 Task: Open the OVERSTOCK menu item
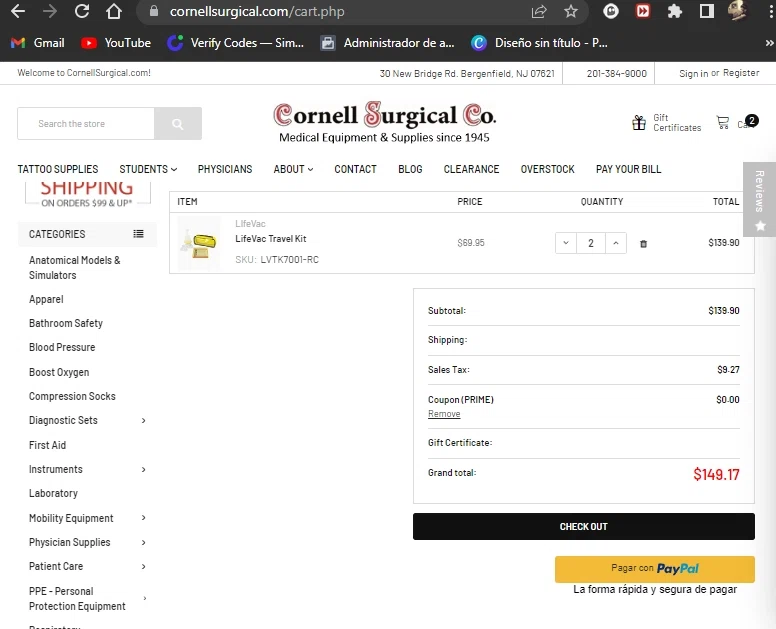[x=547, y=169]
